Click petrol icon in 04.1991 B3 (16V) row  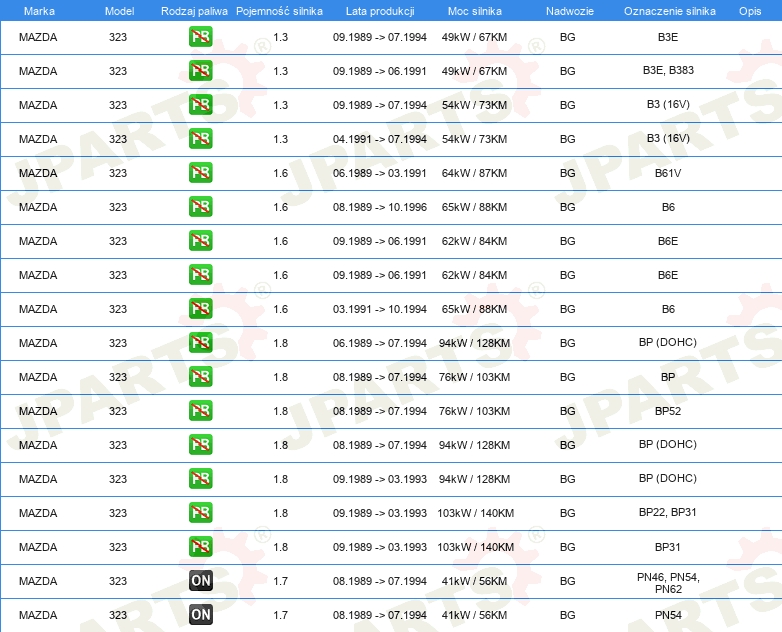coord(200,139)
